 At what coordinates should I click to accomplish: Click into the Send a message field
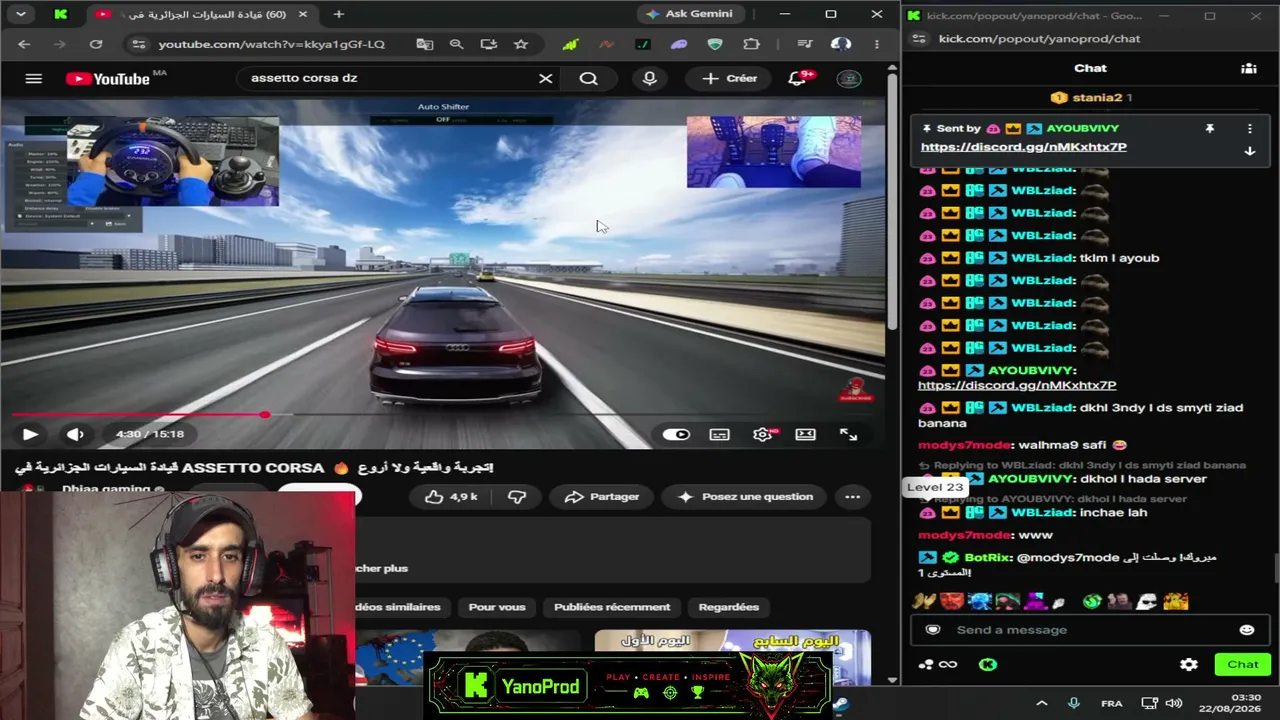pos(1090,630)
